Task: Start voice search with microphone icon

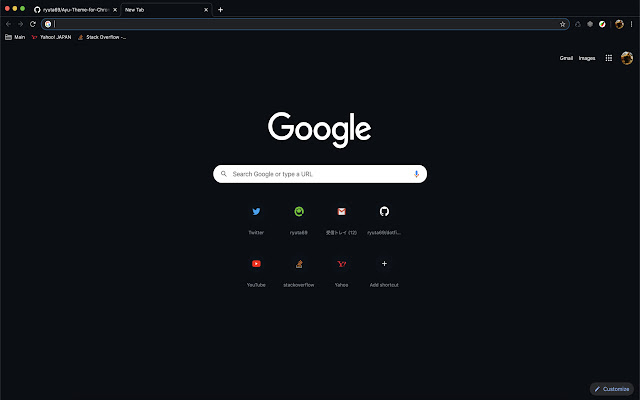Action: (x=416, y=174)
